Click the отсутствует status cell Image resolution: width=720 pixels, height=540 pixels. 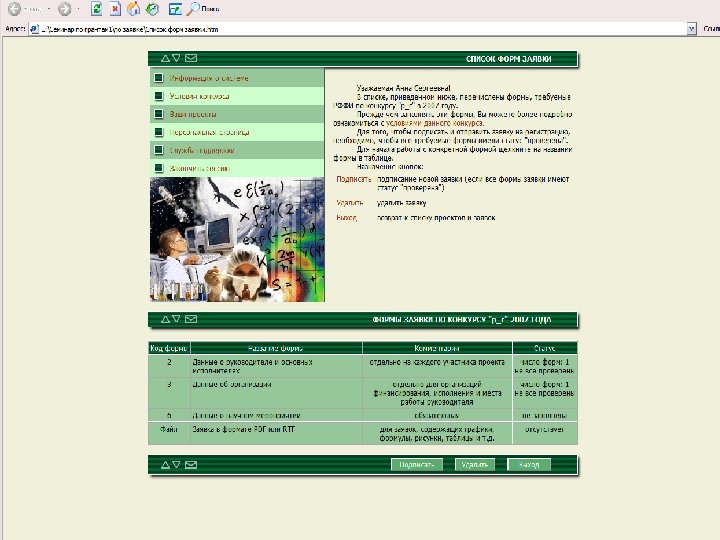545,433
